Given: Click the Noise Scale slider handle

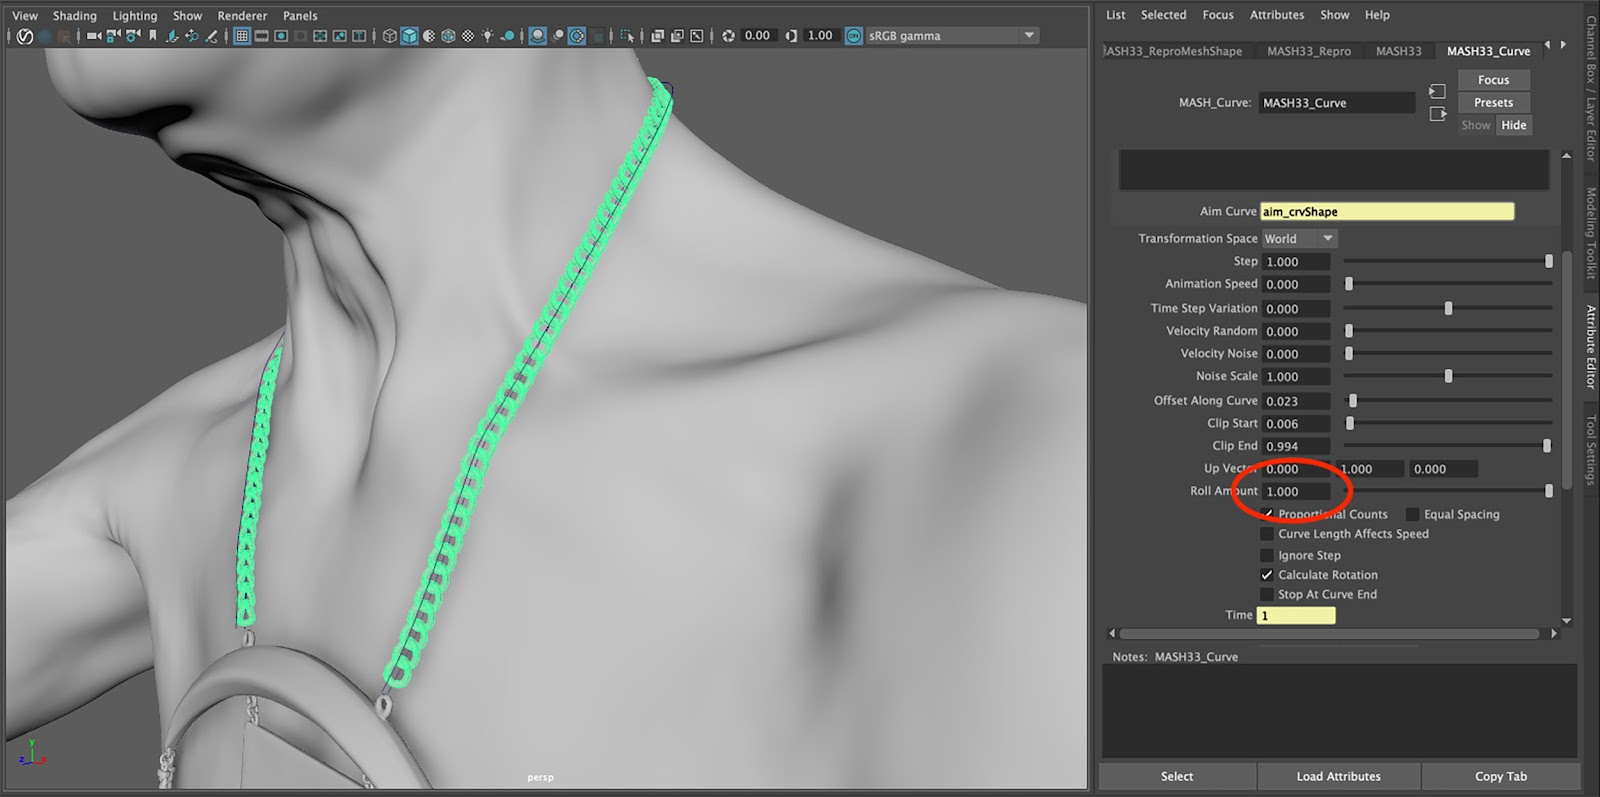Looking at the screenshot, I should click(1447, 377).
